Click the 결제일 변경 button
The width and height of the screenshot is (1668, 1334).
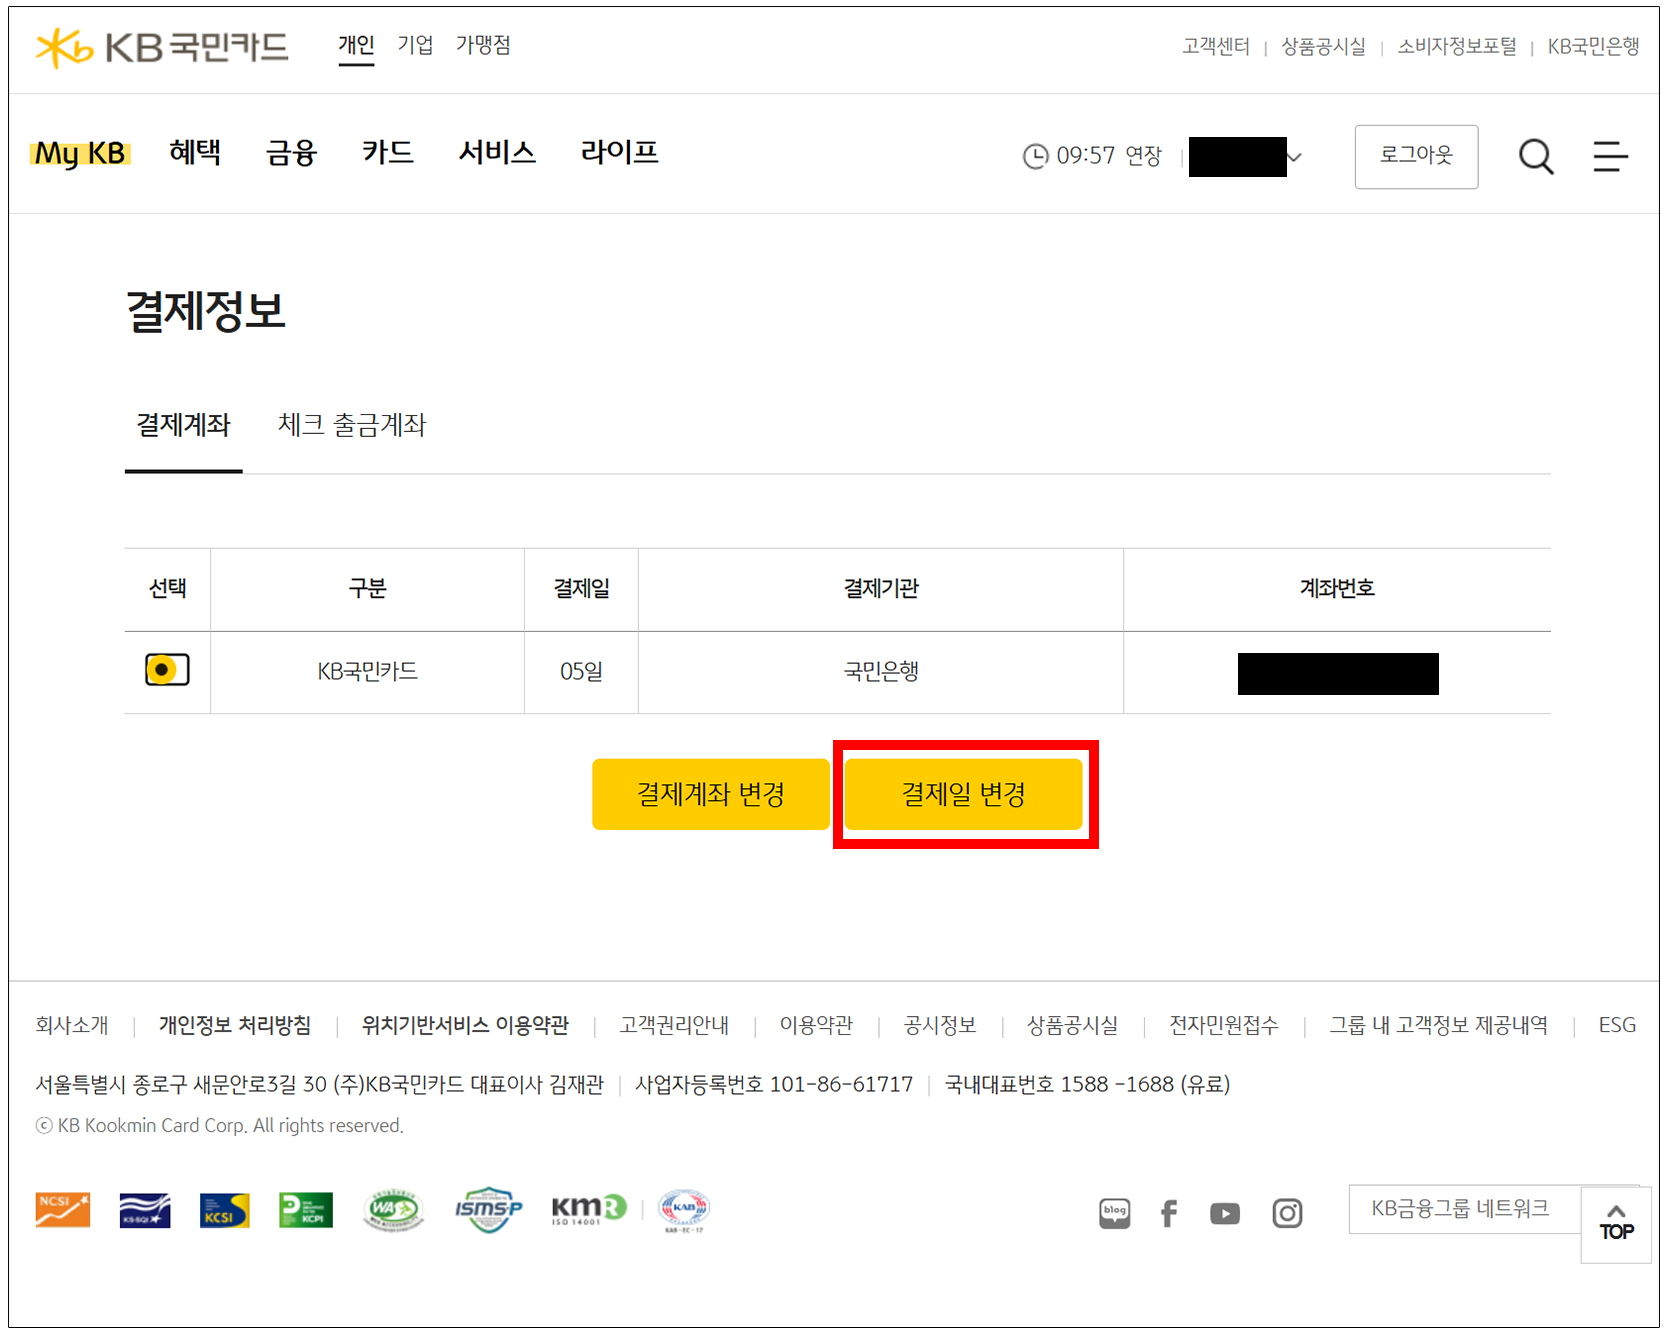point(964,794)
